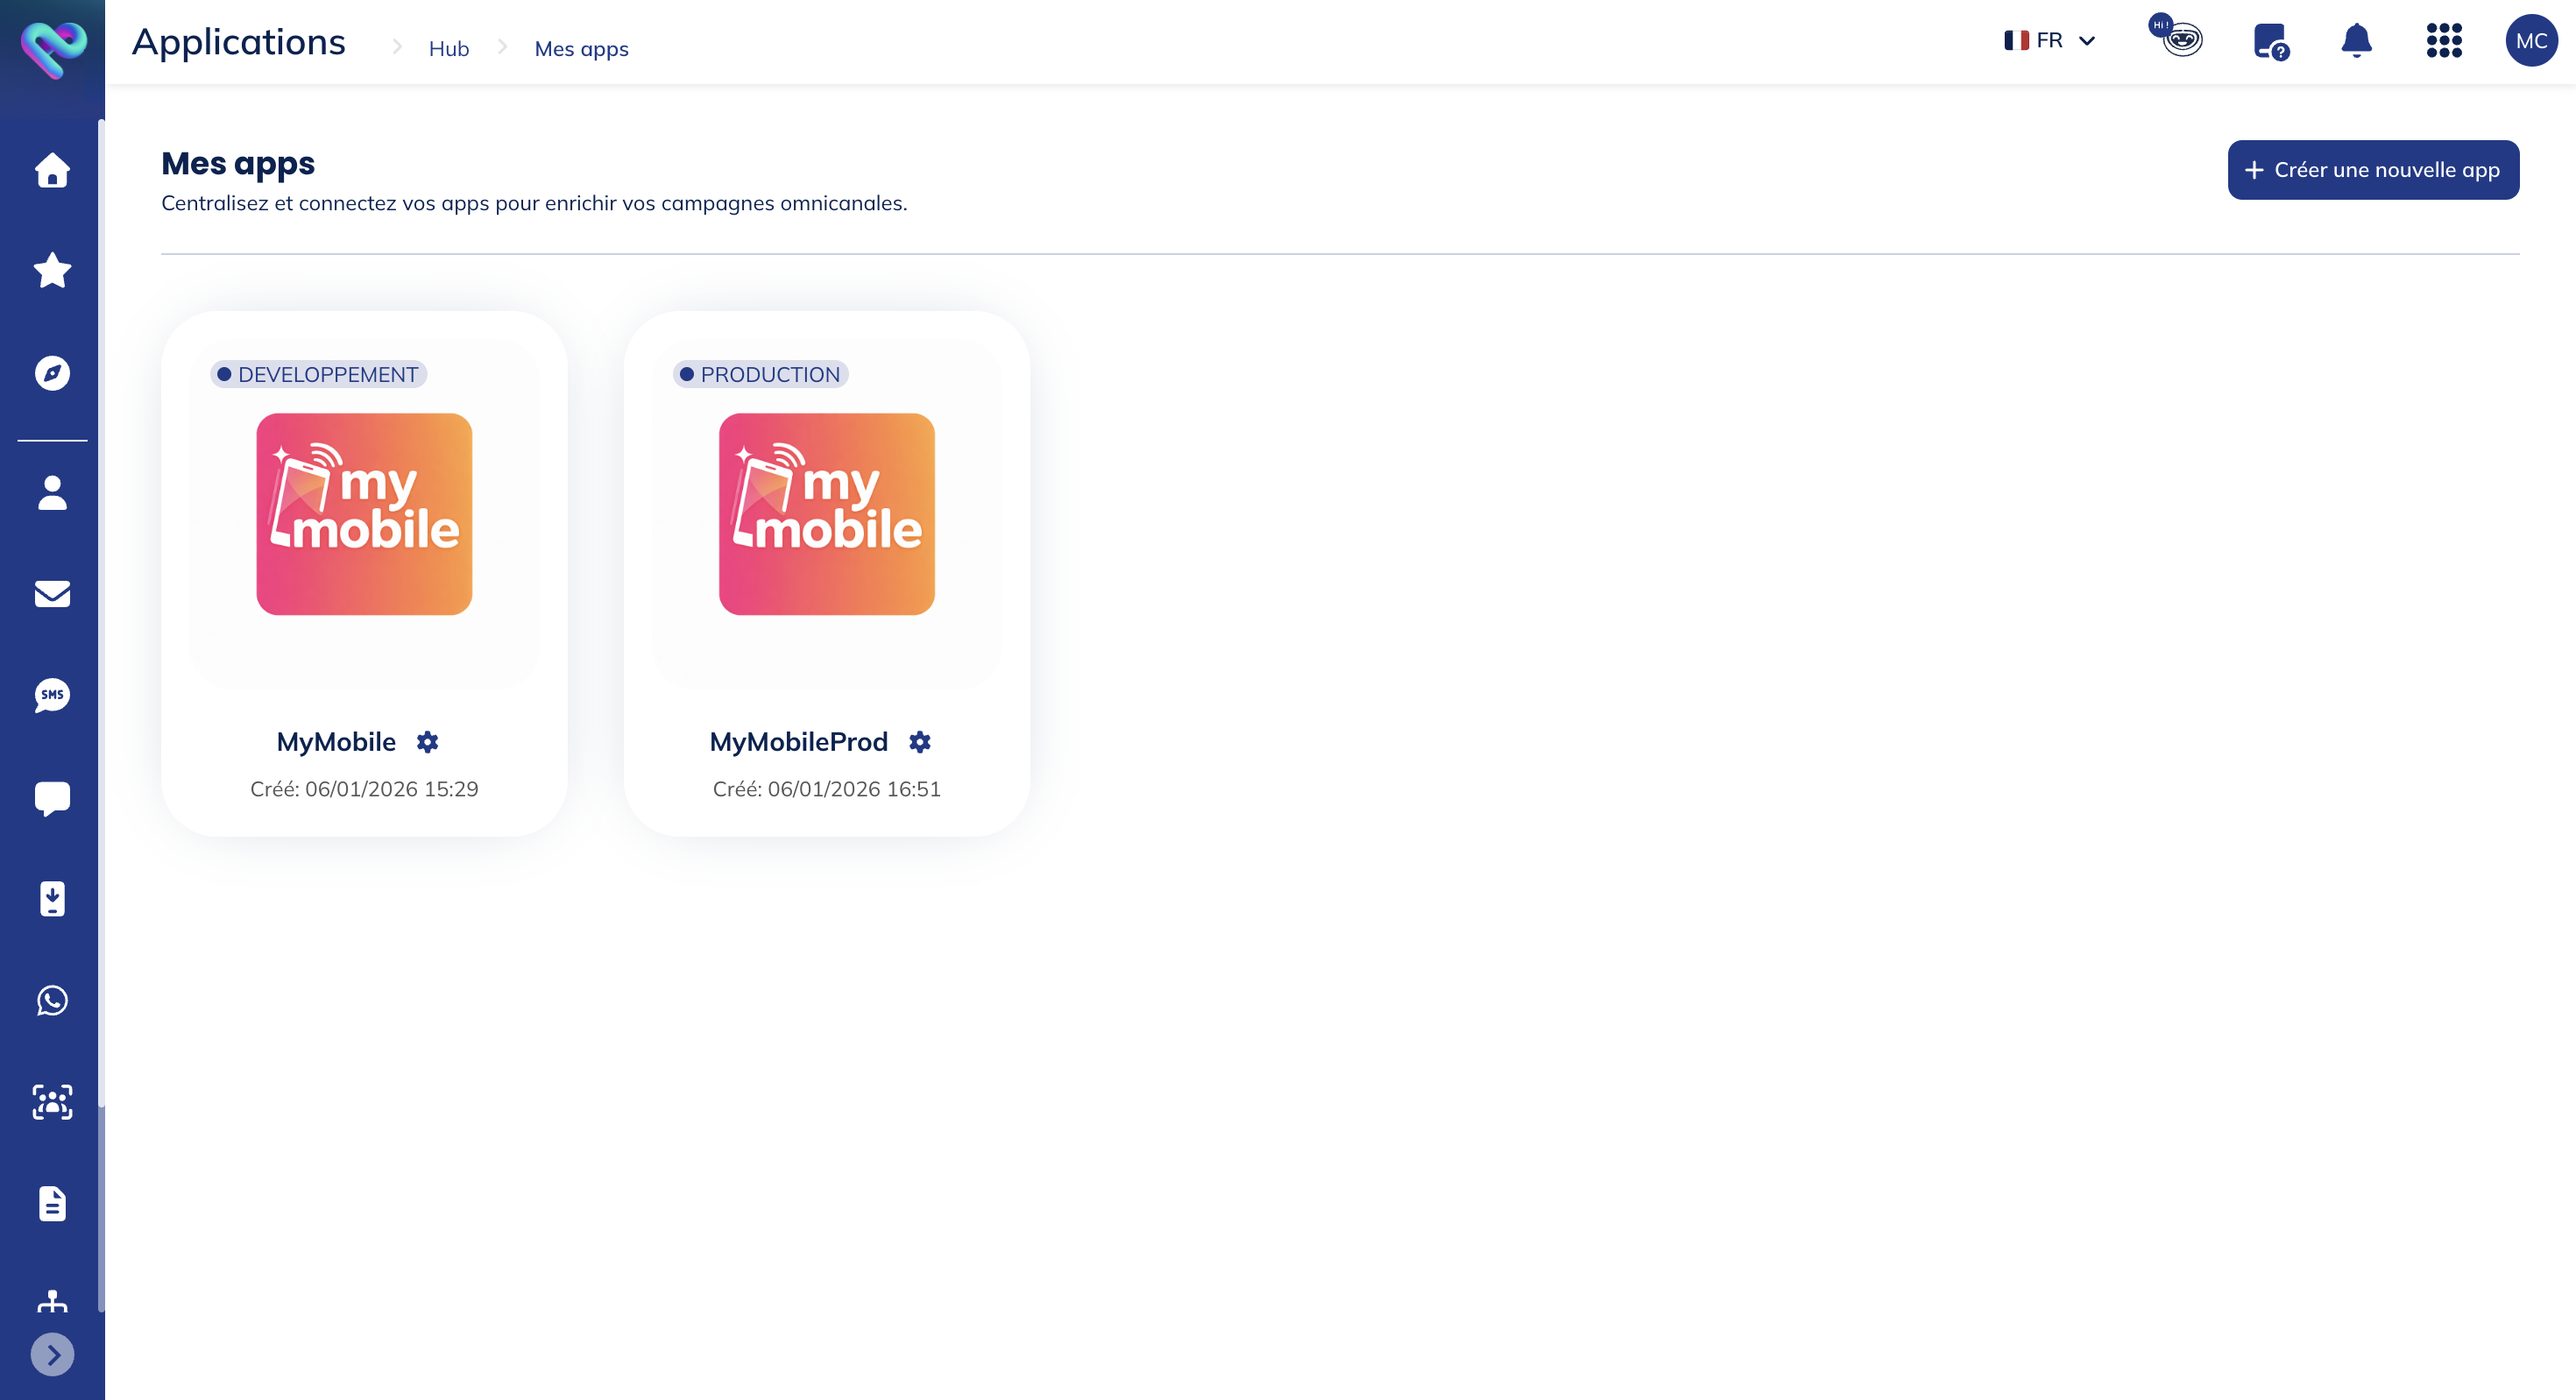Open the Email channel envelope icon

point(51,595)
